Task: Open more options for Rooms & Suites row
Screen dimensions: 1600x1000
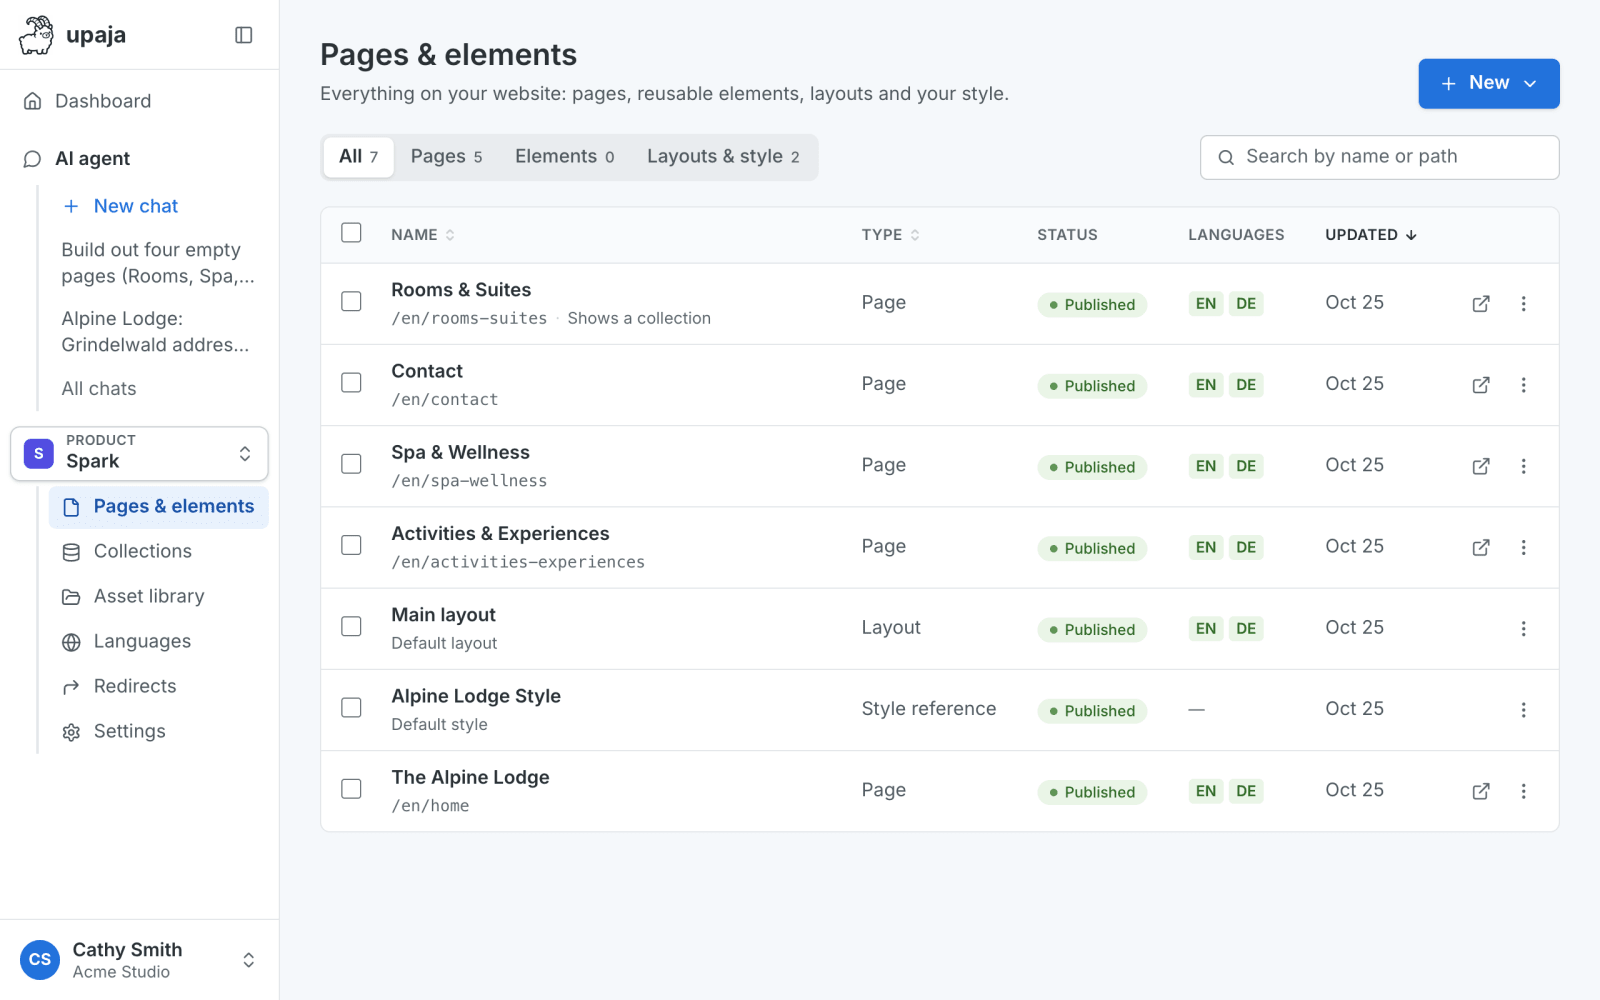Action: click(x=1523, y=304)
